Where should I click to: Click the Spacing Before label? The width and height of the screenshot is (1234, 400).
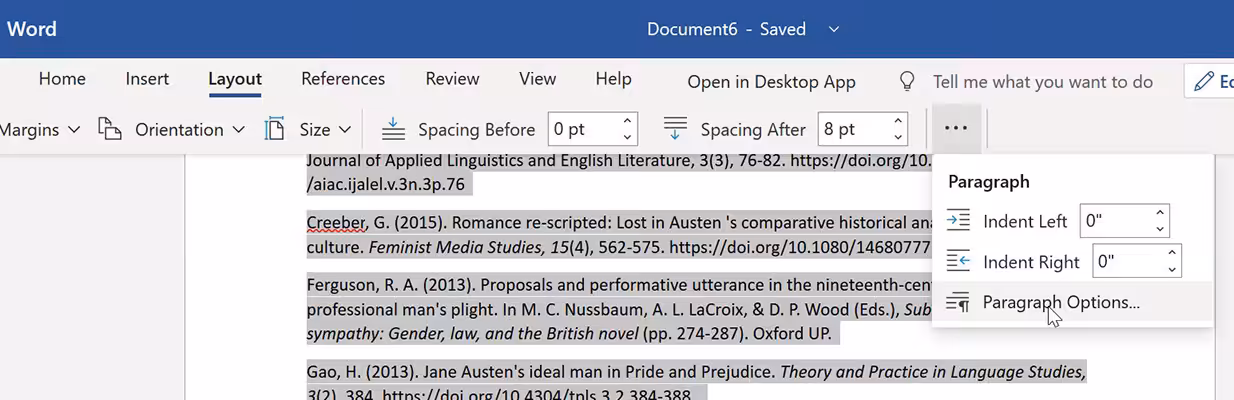pos(477,130)
